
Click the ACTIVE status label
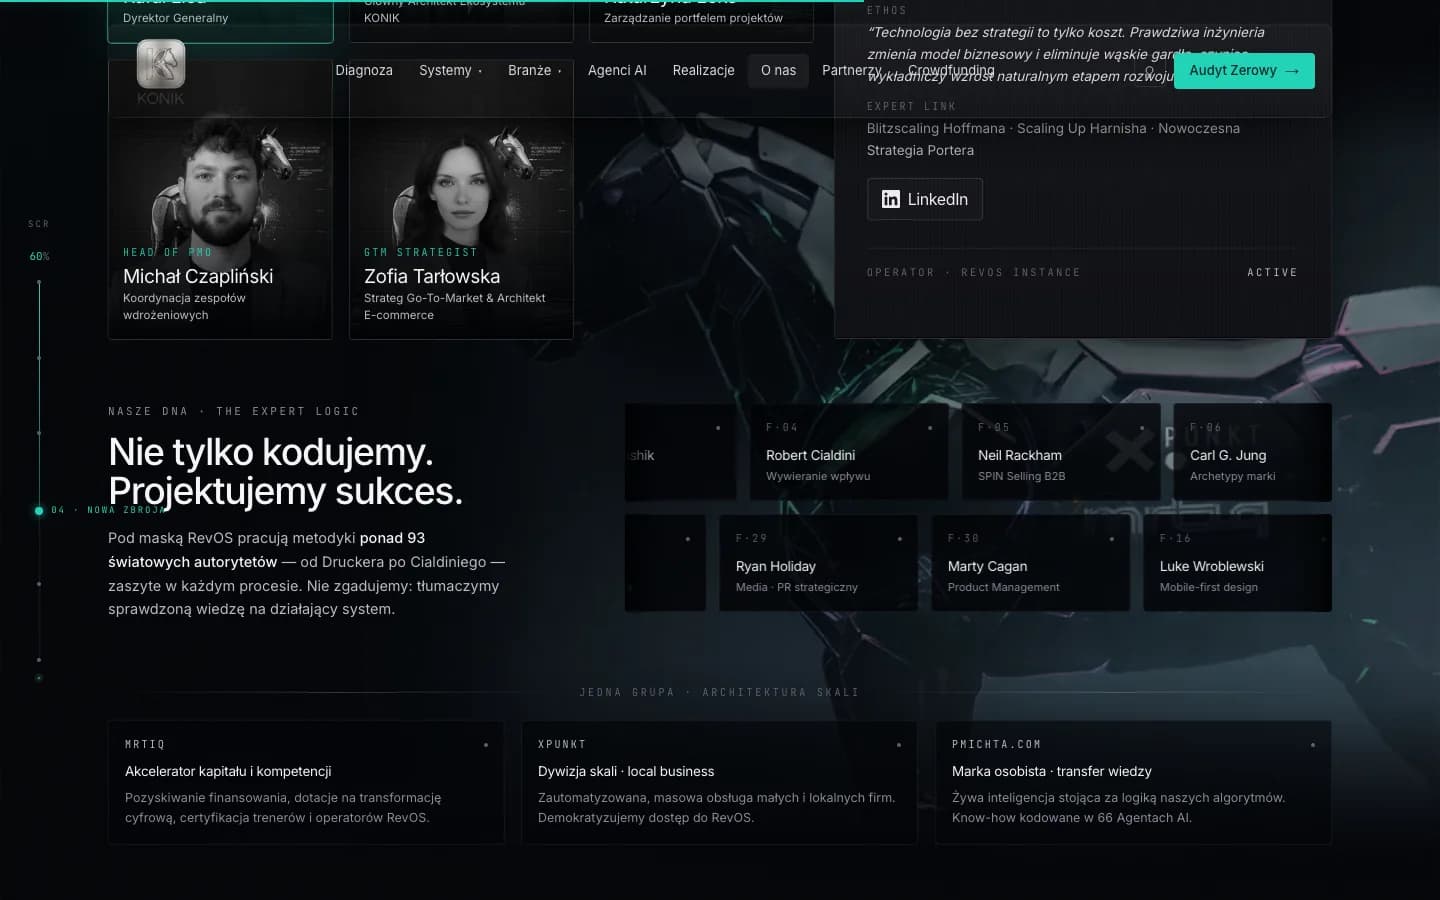coord(1272,272)
